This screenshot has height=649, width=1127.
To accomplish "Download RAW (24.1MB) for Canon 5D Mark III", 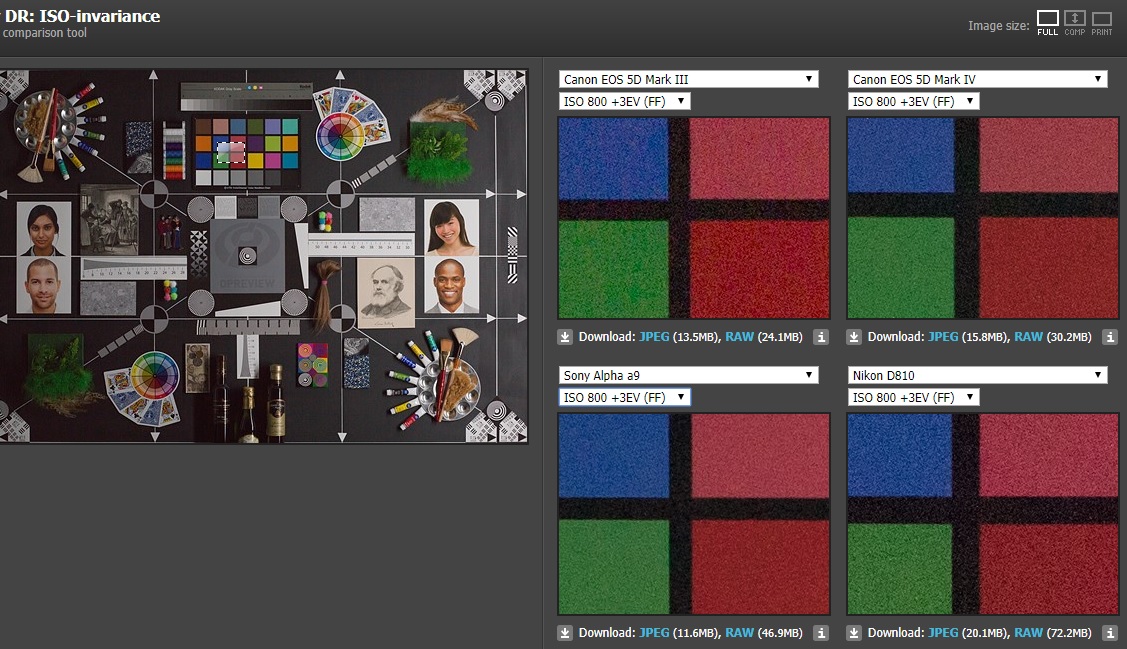I will (x=740, y=337).
